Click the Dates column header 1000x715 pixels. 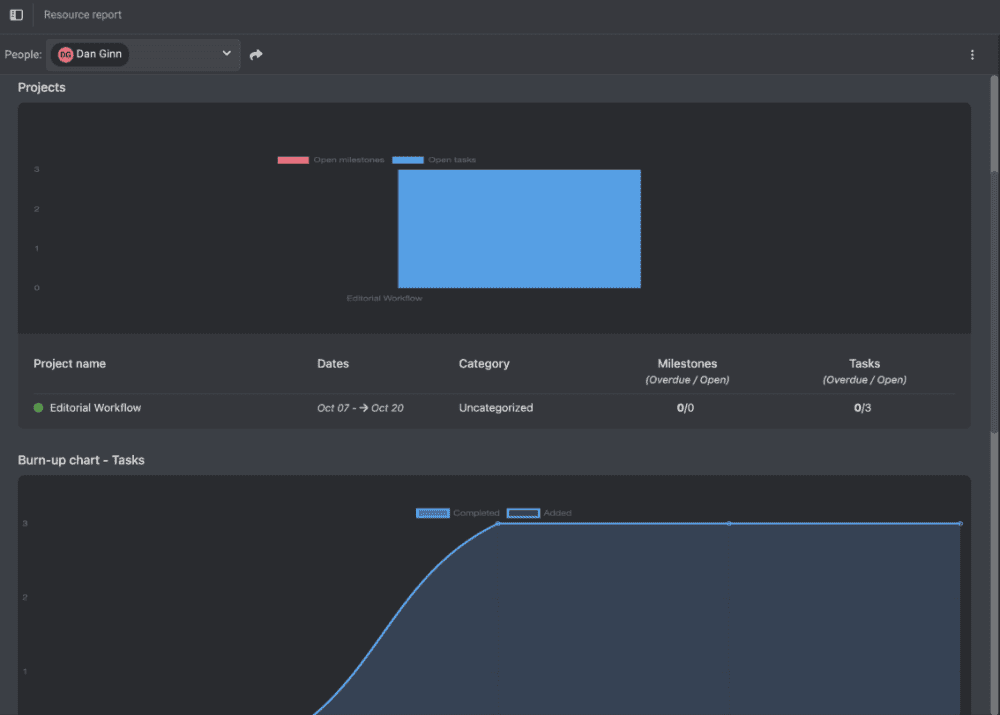(333, 364)
